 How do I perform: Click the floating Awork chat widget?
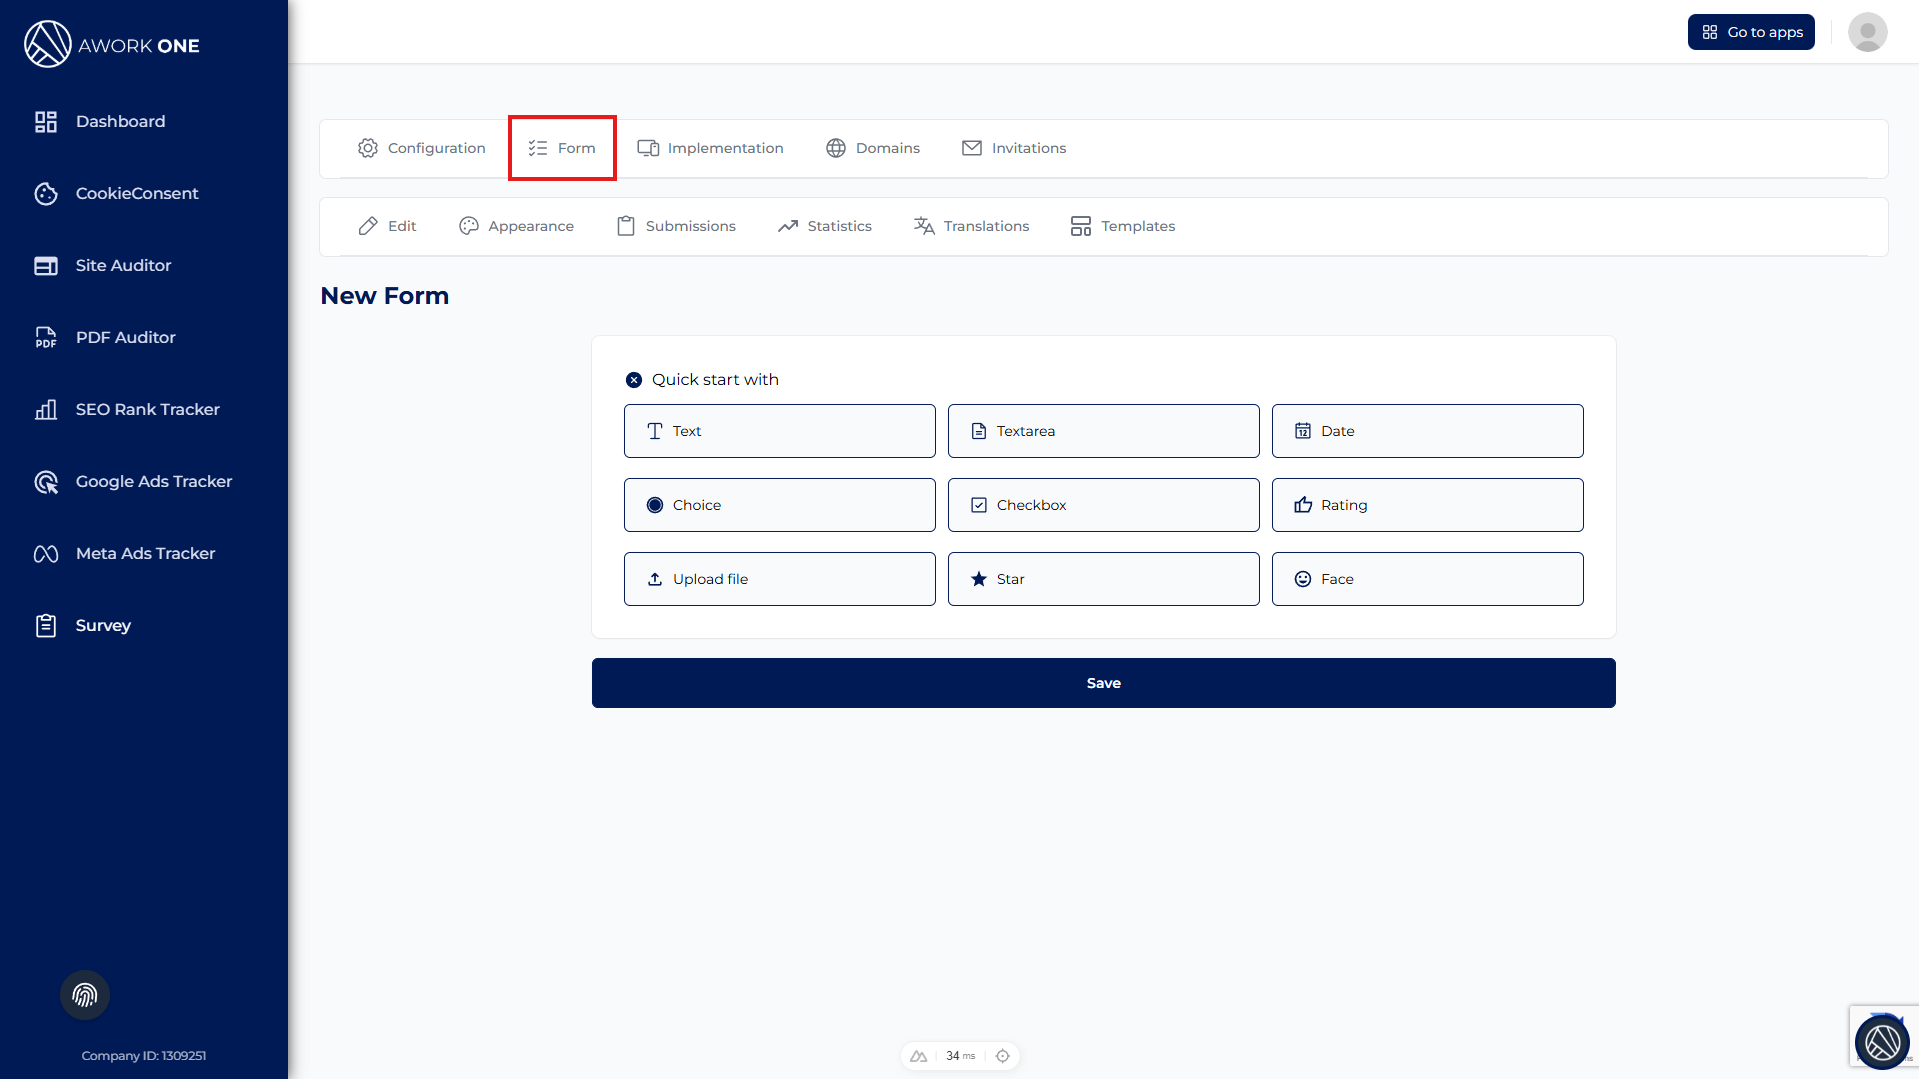(x=1882, y=1042)
